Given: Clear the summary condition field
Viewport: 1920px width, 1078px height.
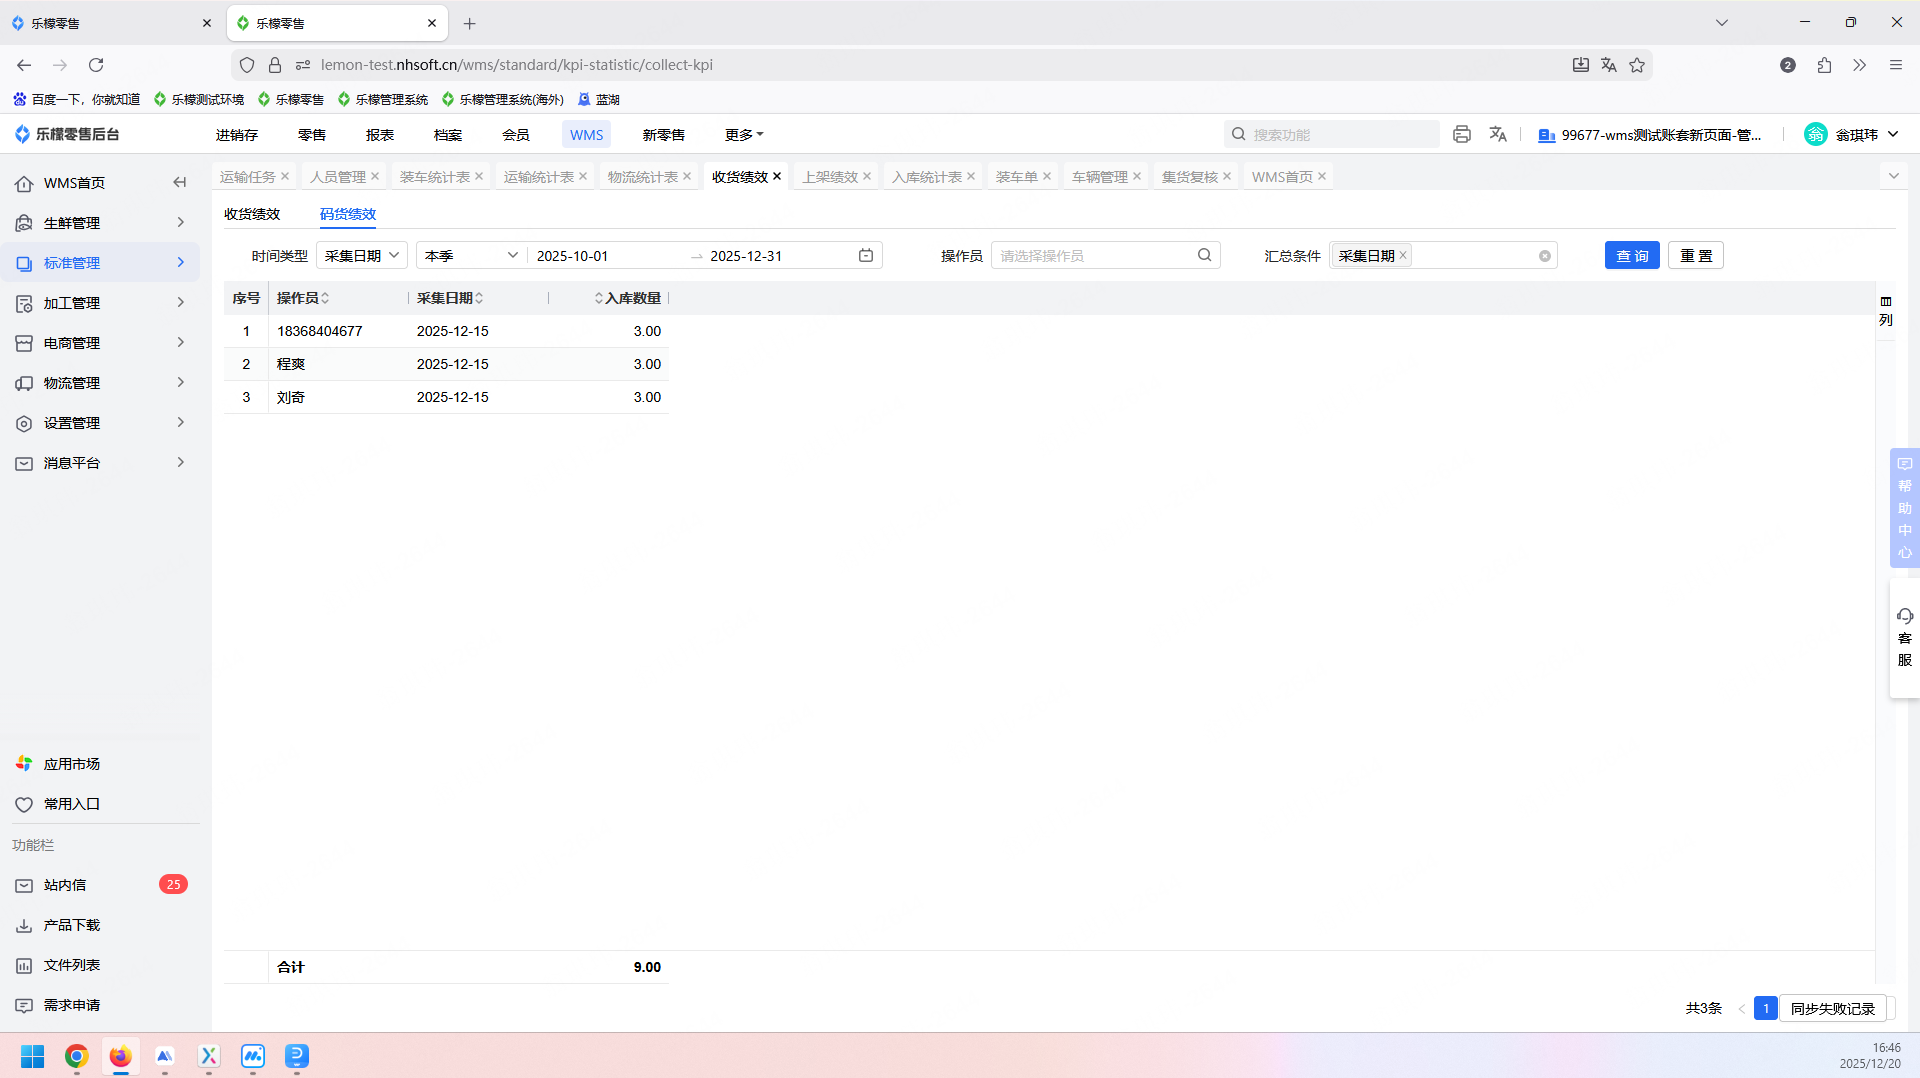Looking at the screenshot, I should tap(1545, 256).
